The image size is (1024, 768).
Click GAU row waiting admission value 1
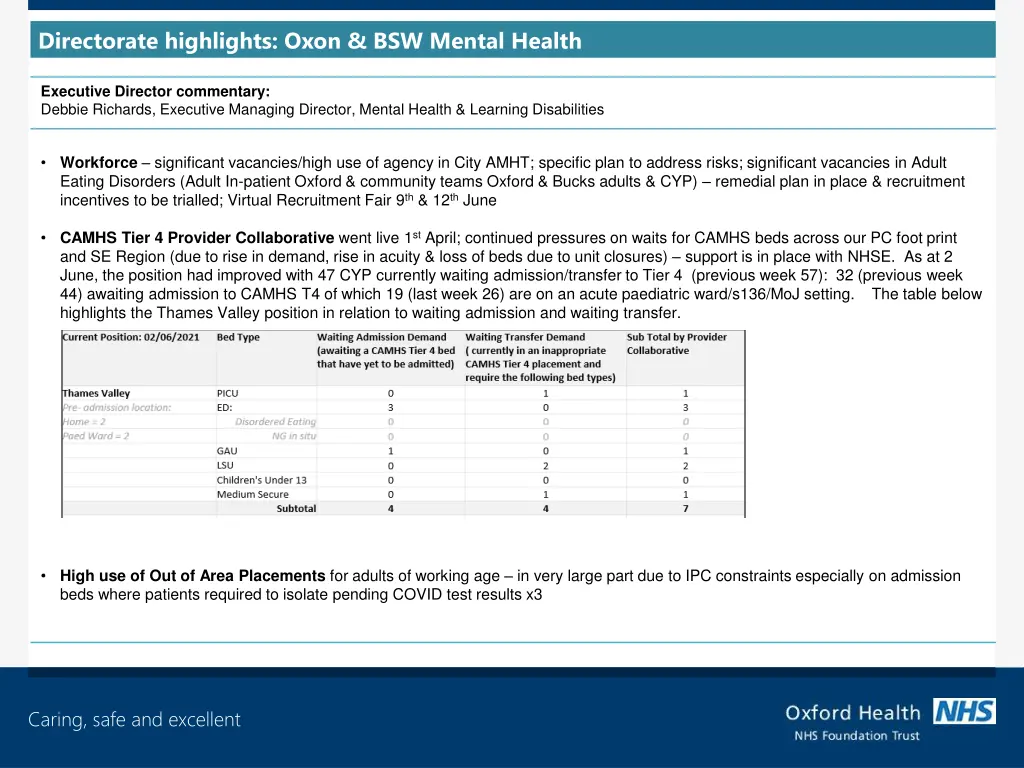click(x=391, y=451)
